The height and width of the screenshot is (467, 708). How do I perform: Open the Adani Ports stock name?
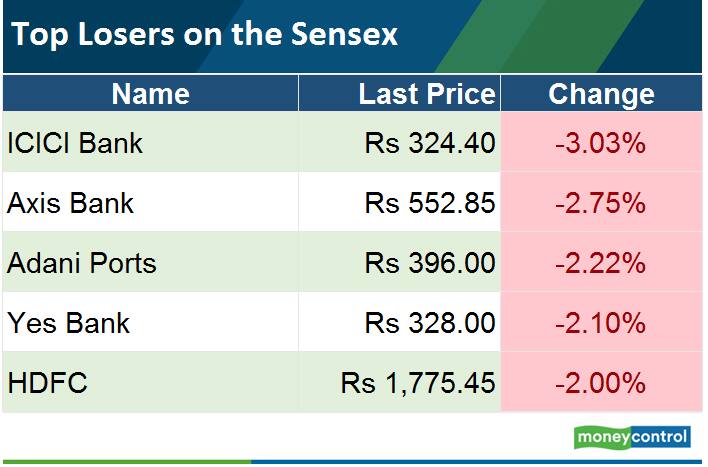pyautogui.click(x=82, y=263)
